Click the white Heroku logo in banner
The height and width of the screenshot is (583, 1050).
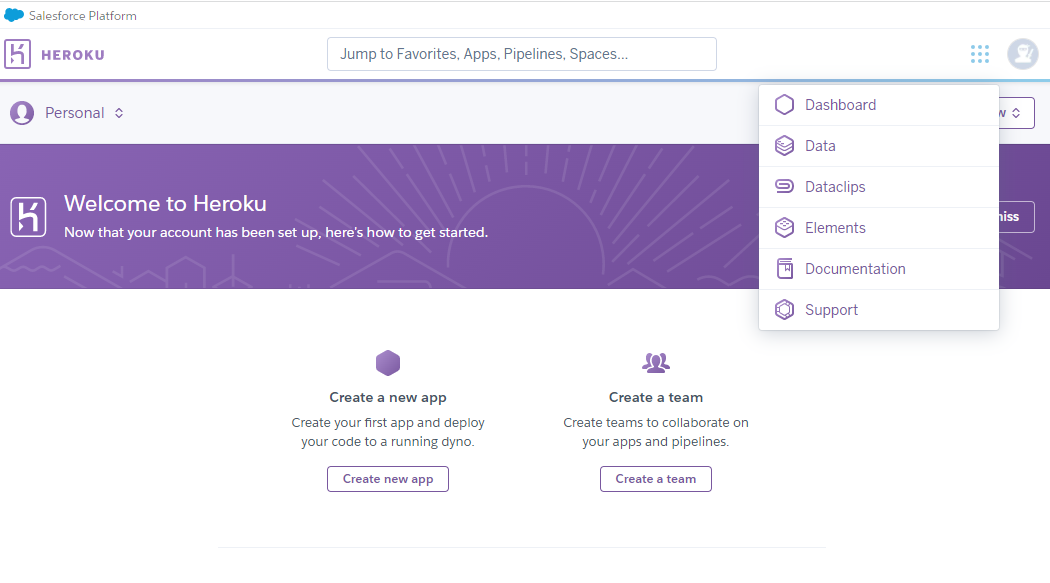click(x=28, y=217)
